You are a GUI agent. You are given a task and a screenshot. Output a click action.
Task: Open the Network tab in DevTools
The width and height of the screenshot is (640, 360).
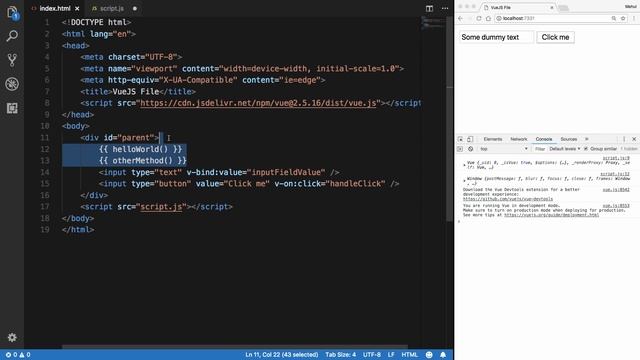518,139
